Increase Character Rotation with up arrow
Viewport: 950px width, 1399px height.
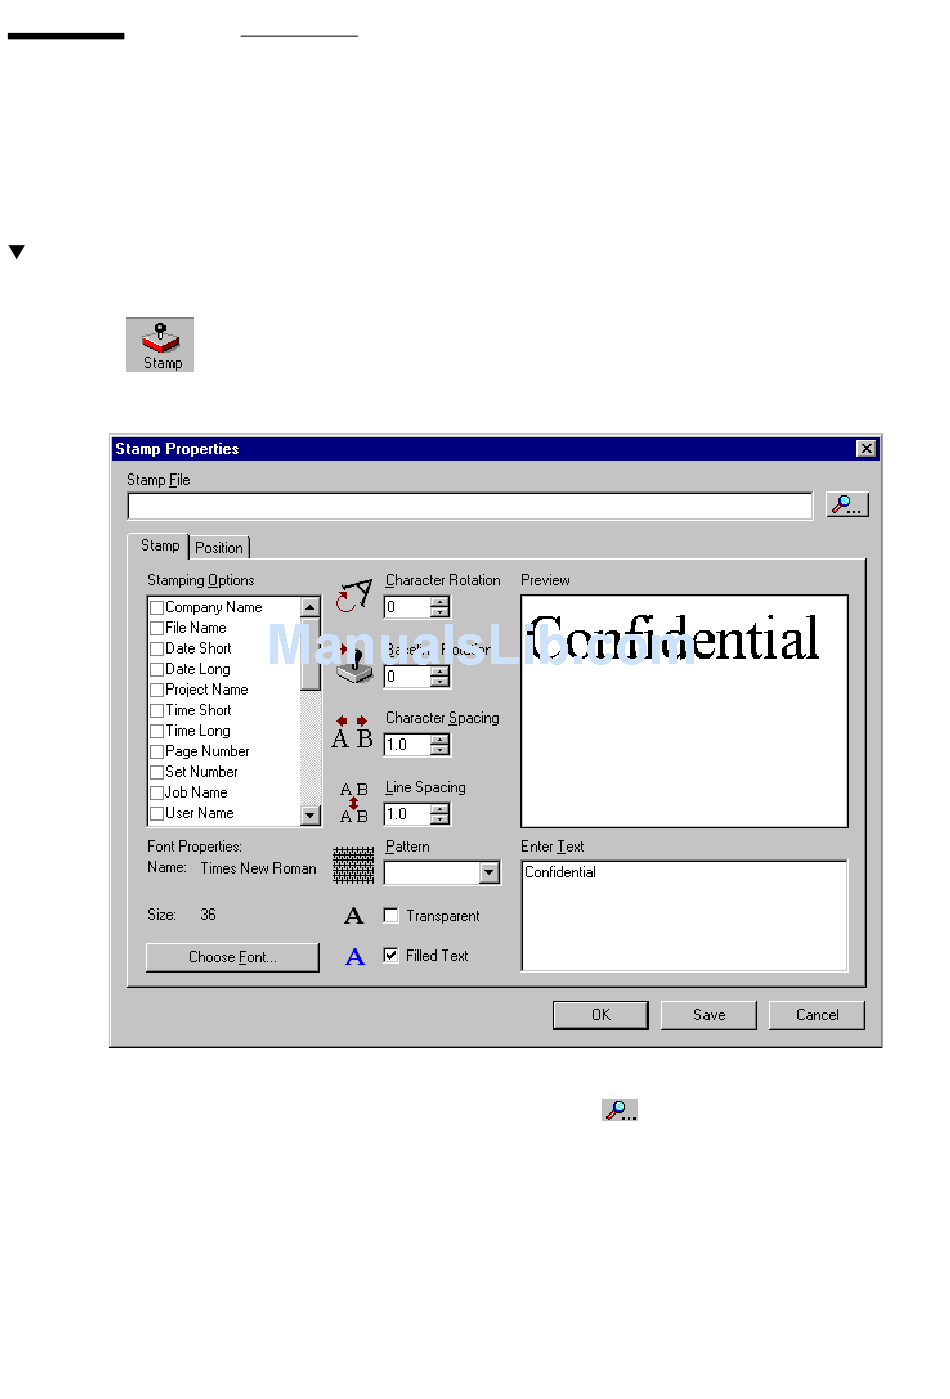click(440, 601)
